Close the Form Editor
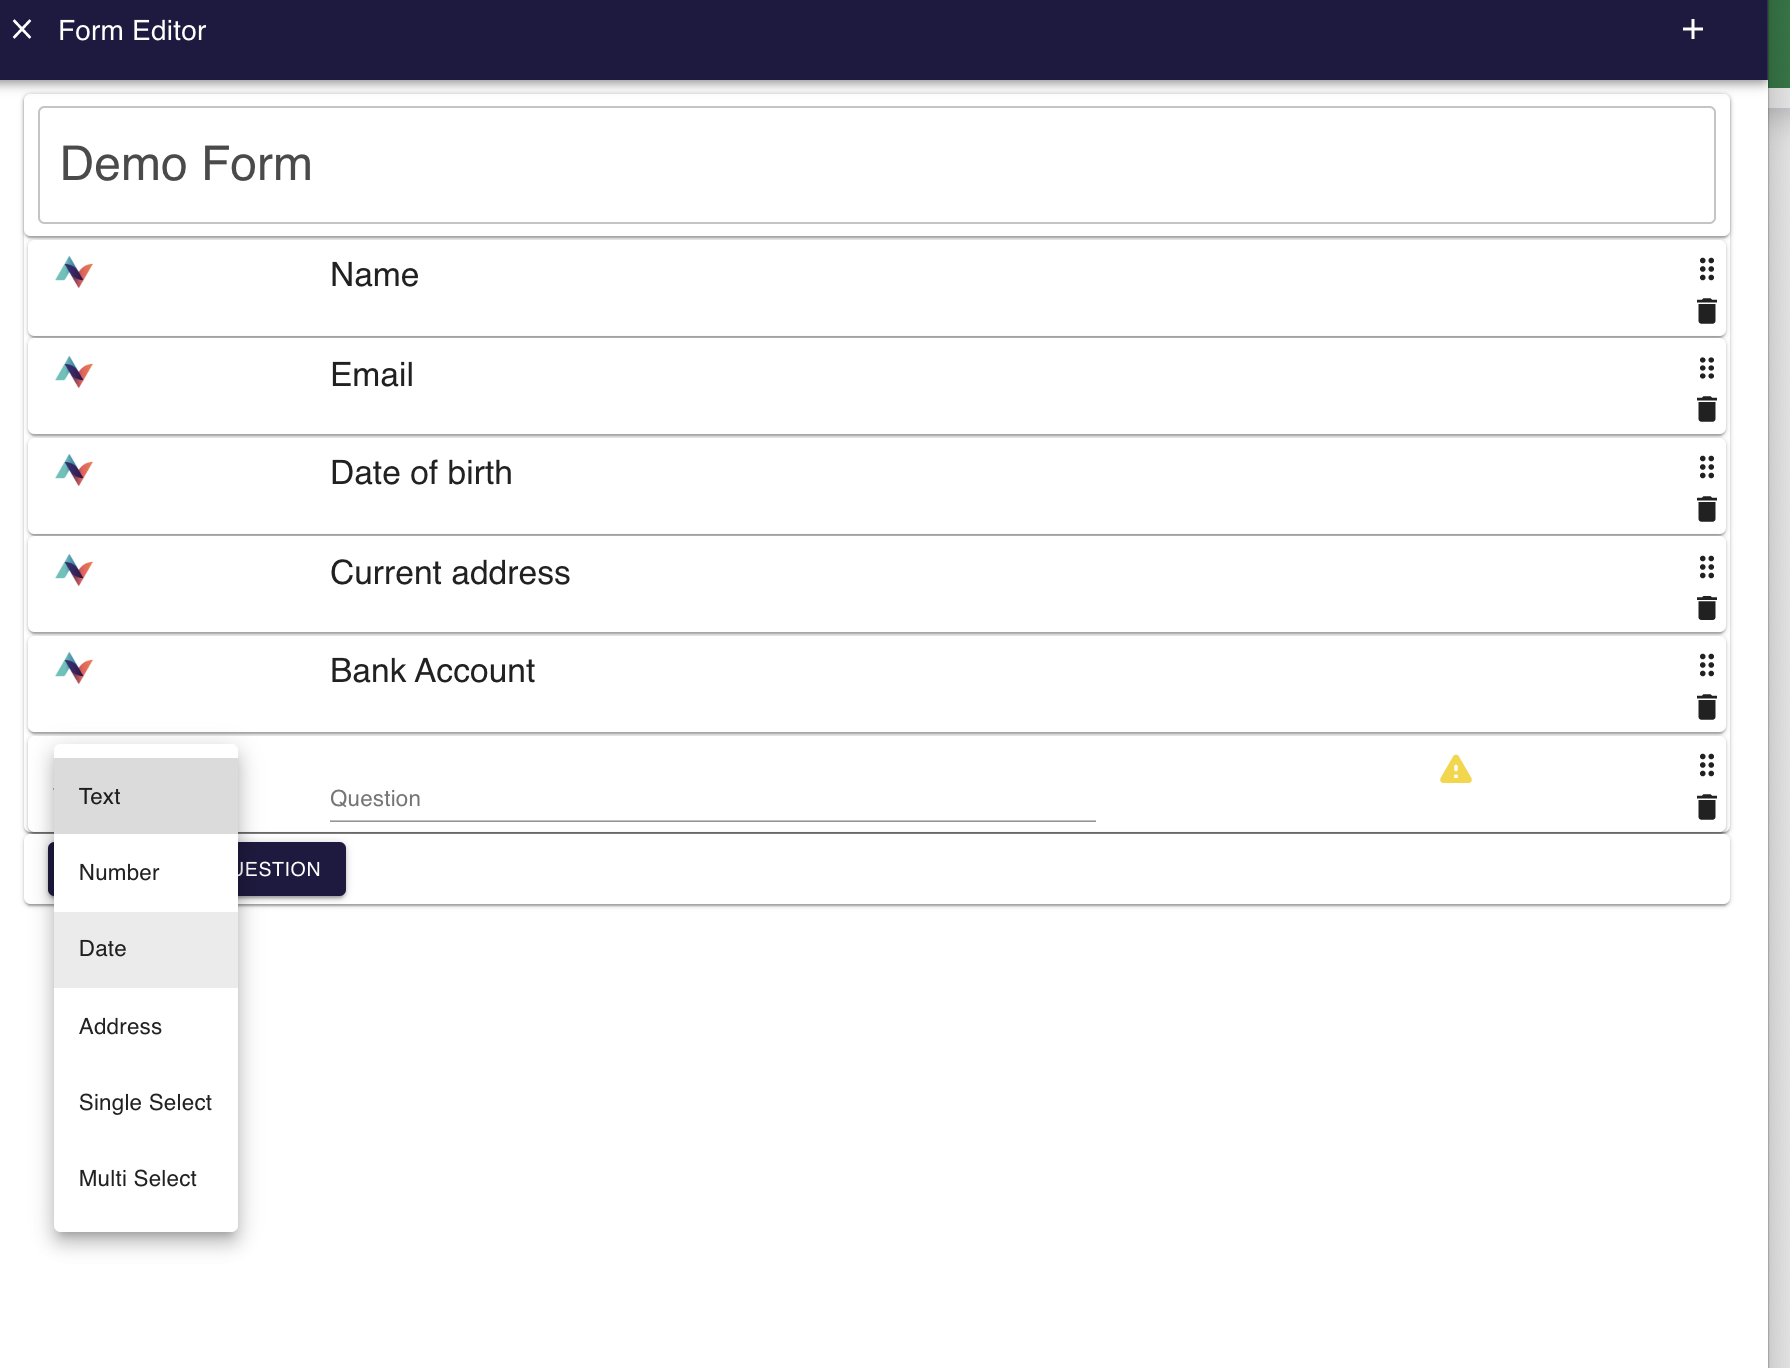The height and width of the screenshot is (1368, 1790). click(x=22, y=30)
